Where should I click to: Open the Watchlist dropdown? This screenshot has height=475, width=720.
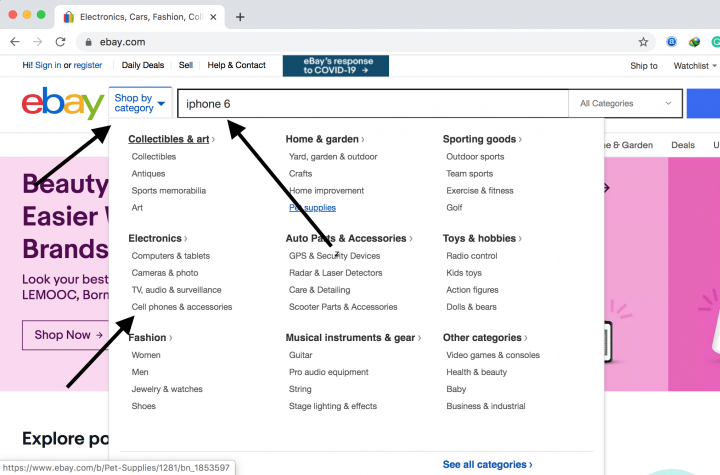[694, 66]
